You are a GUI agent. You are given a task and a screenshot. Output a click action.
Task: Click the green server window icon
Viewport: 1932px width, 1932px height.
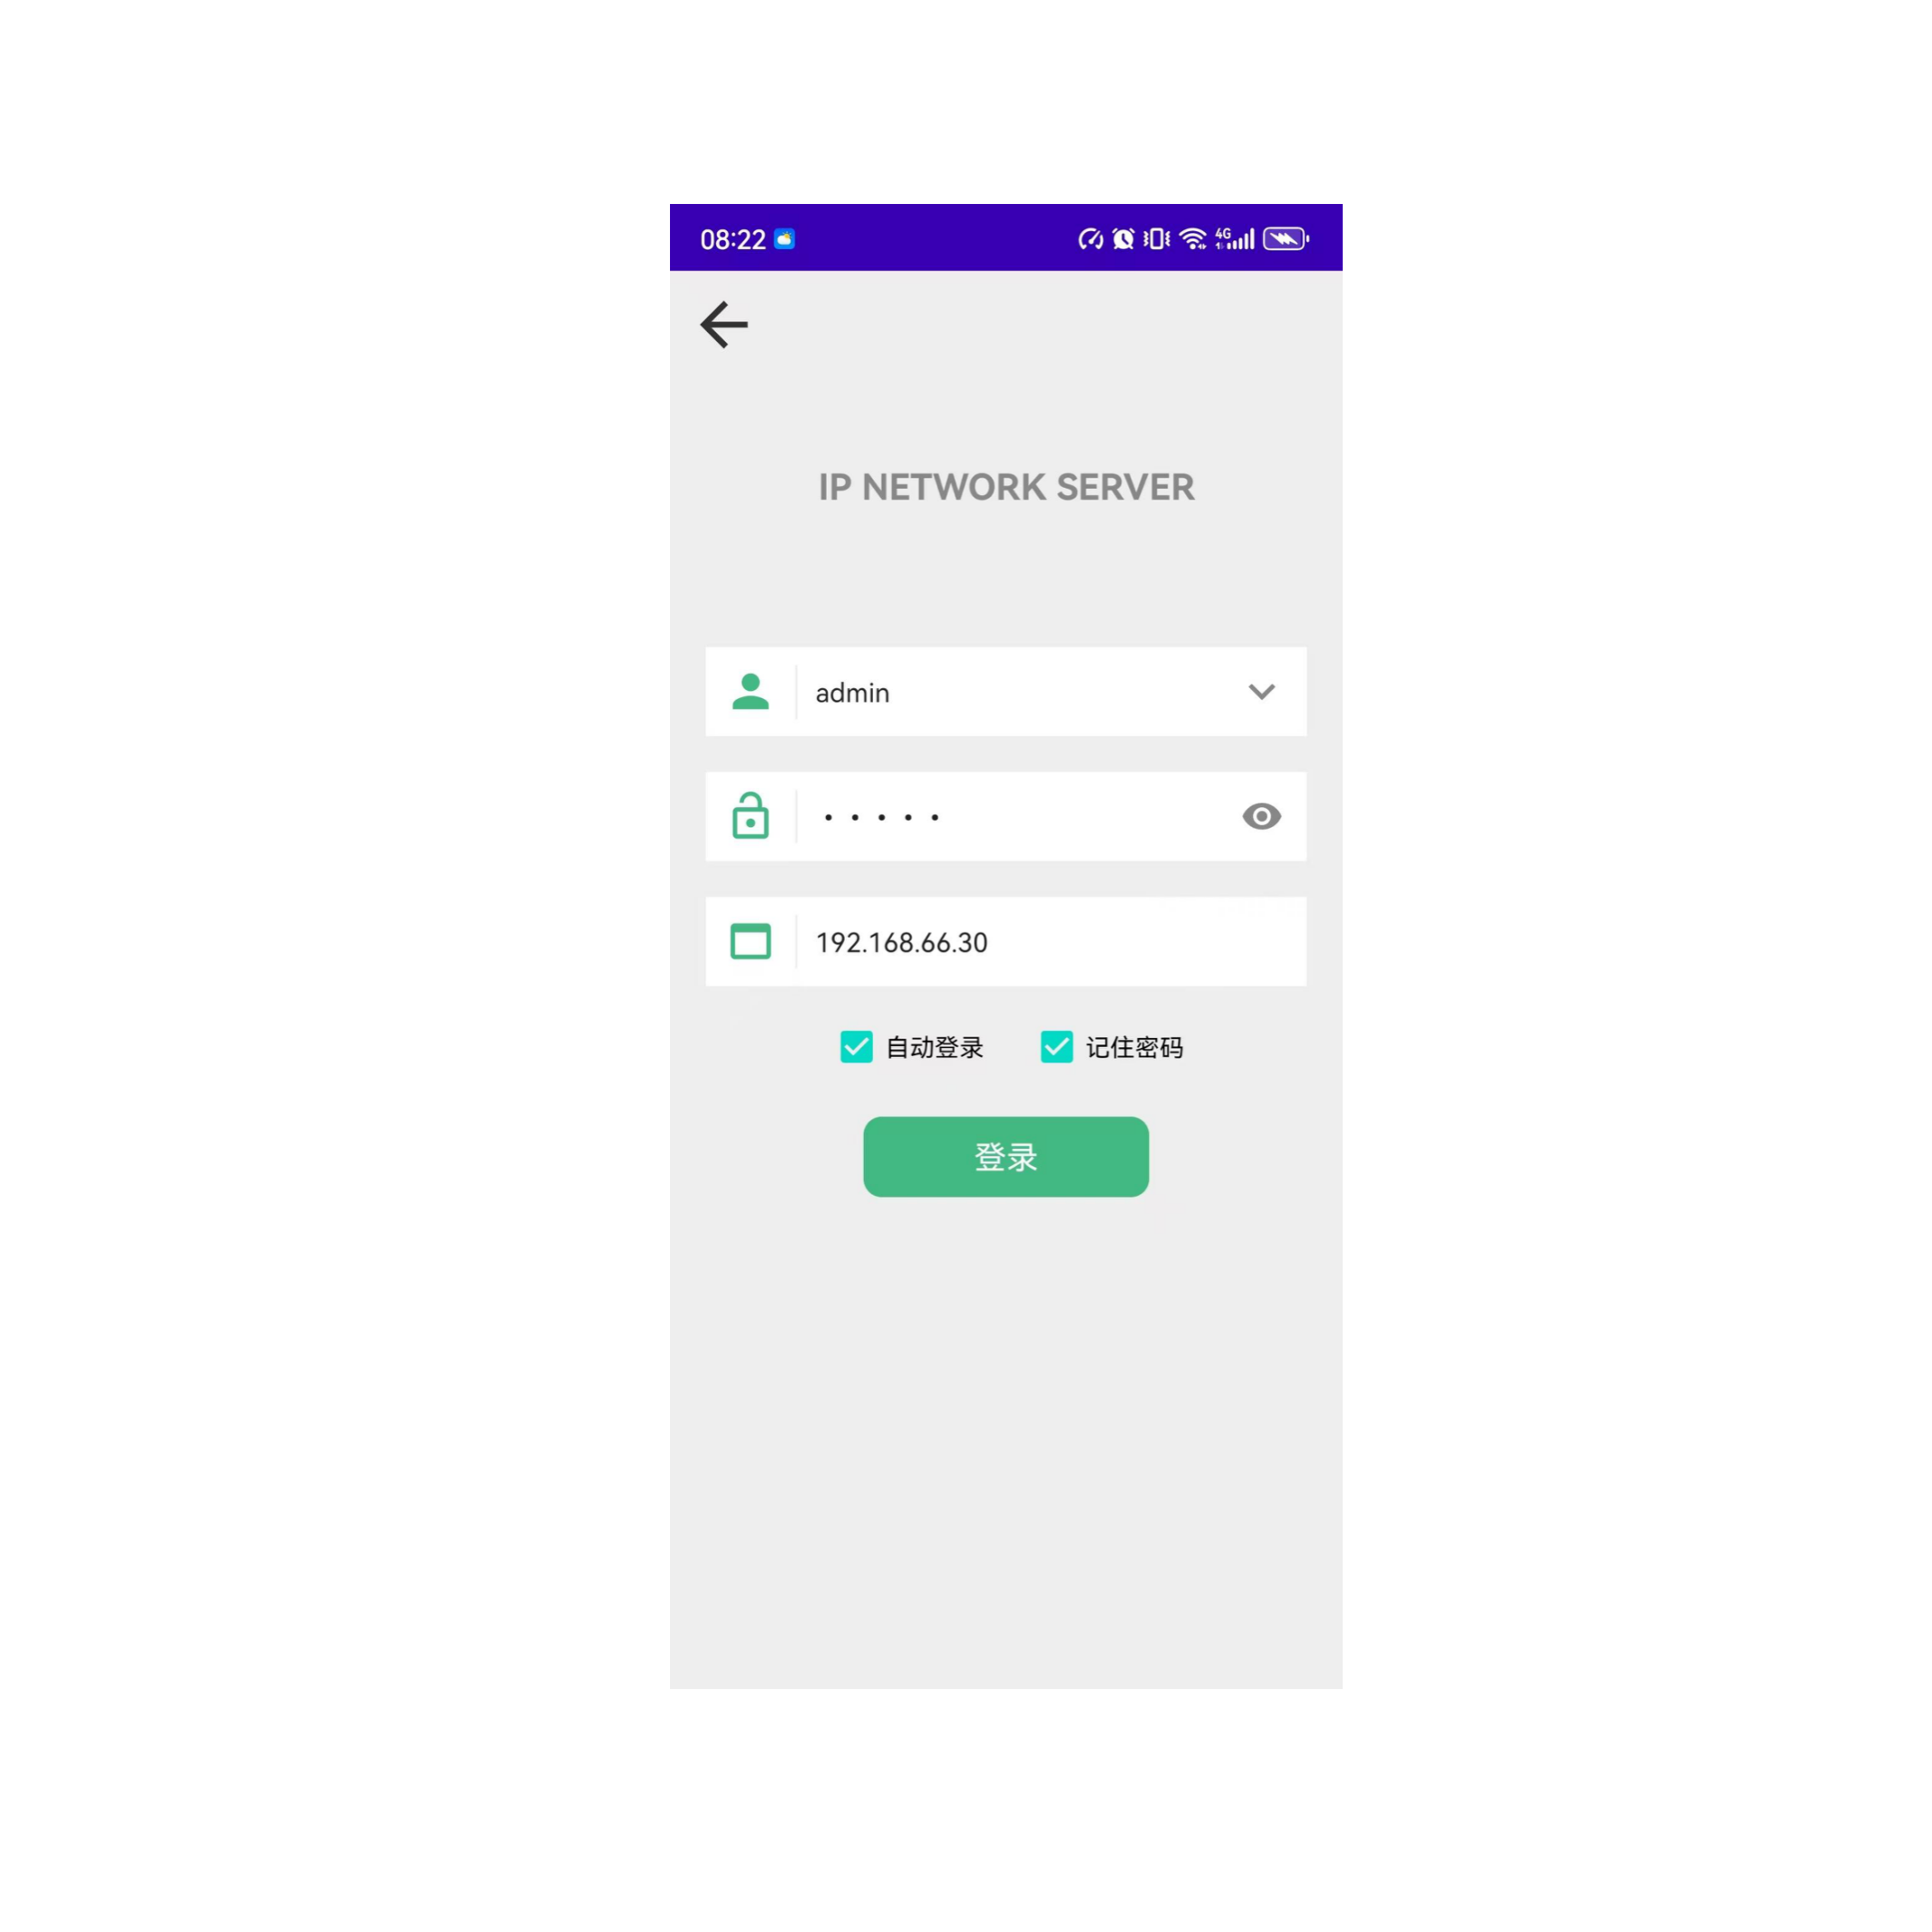[x=750, y=941]
